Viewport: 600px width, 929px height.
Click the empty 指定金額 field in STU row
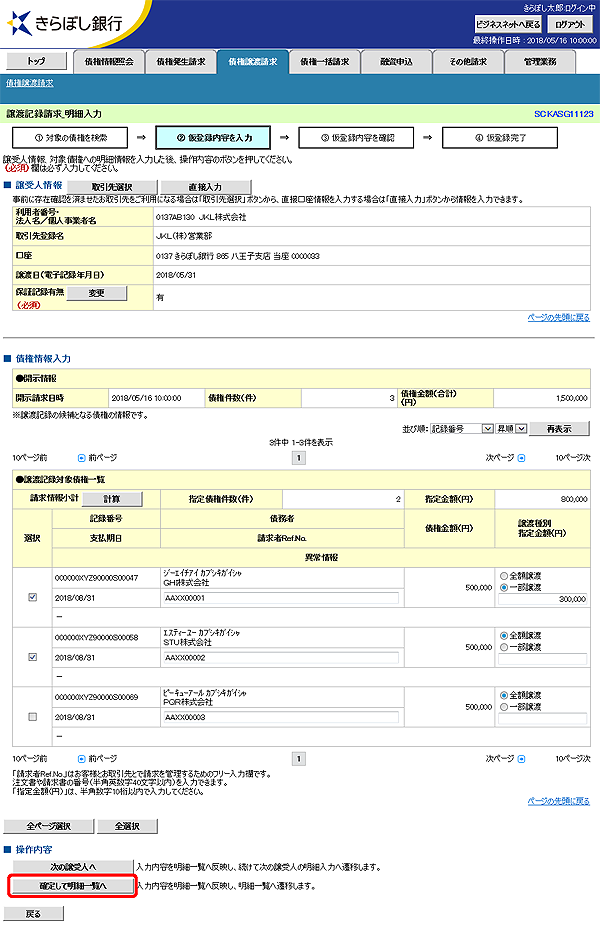tap(543, 659)
